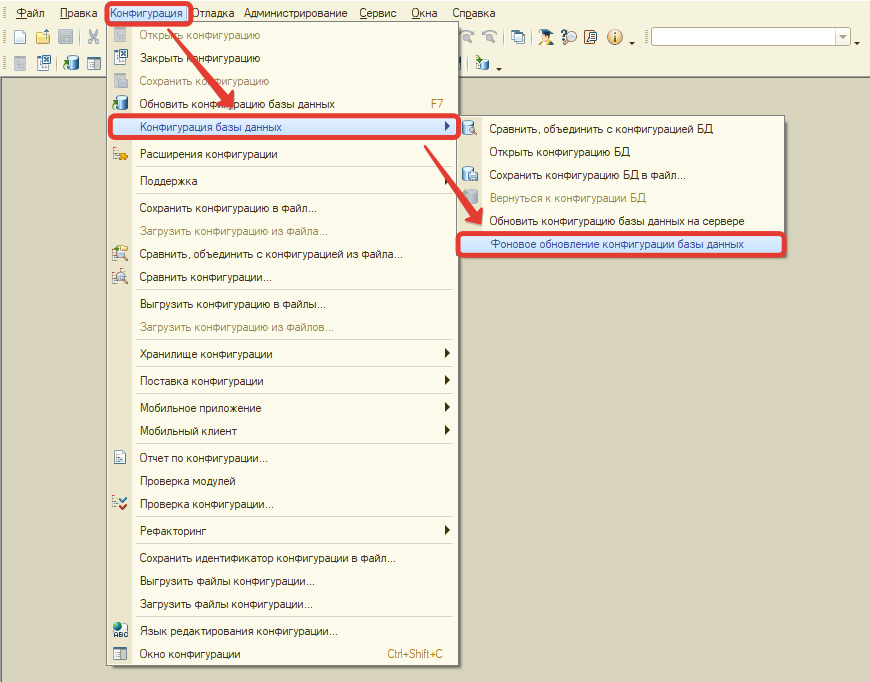Choose Сравнить, объединить с конфигурацией из файла...
This screenshot has width=870, height=682.
[283, 254]
